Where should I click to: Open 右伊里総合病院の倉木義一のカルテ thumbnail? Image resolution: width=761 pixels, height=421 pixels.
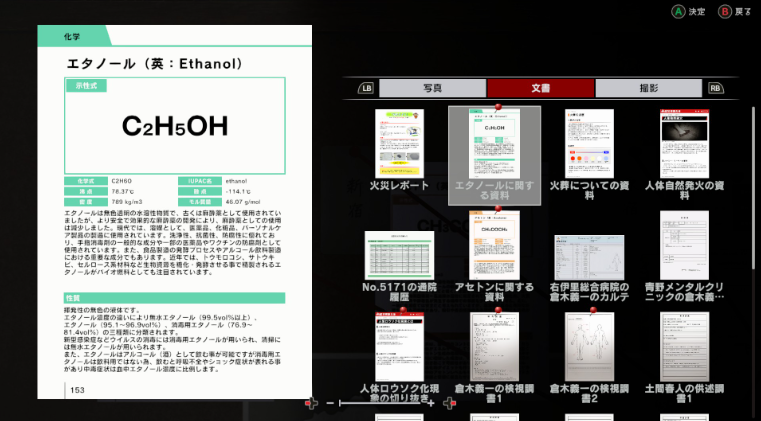tap(589, 257)
